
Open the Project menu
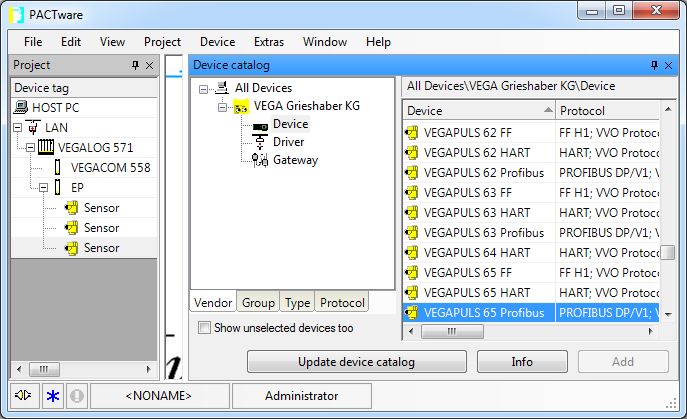(x=162, y=42)
